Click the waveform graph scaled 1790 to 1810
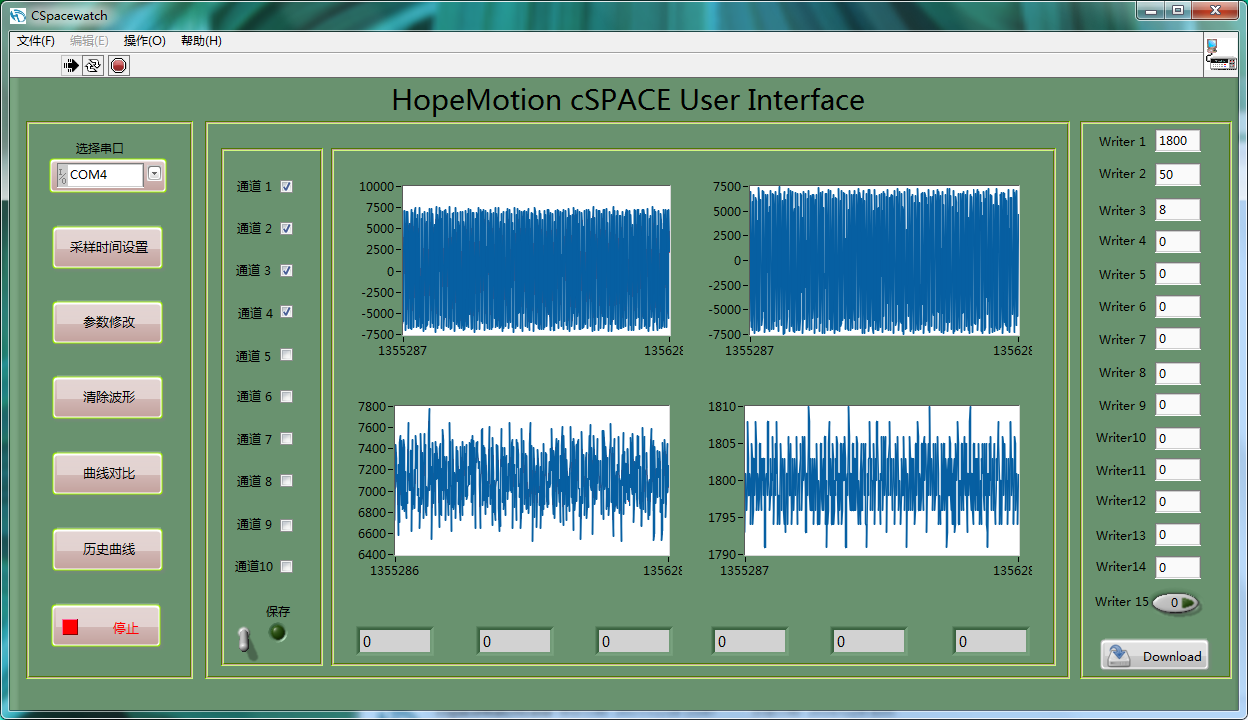The height and width of the screenshot is (720, 1248). (x=882, y=481)
